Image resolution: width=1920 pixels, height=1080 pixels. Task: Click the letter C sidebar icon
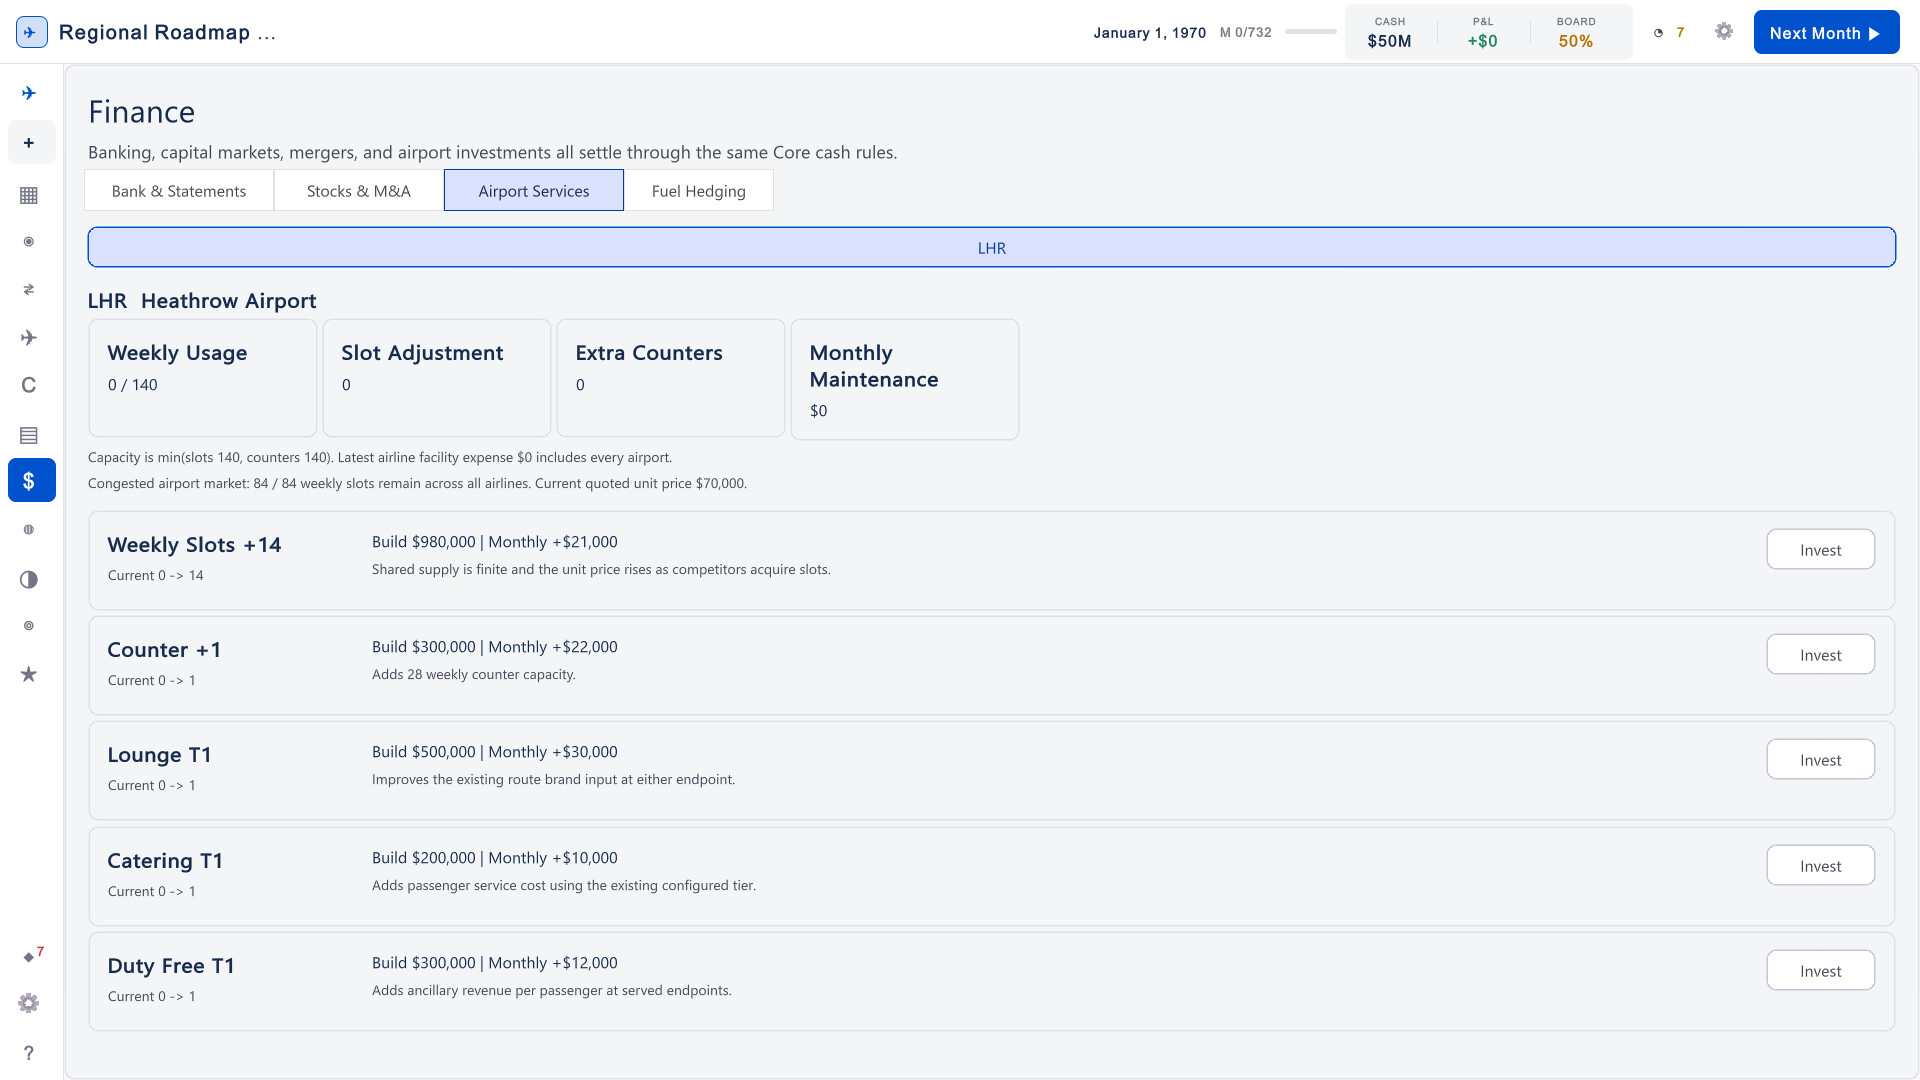(29, 385)
